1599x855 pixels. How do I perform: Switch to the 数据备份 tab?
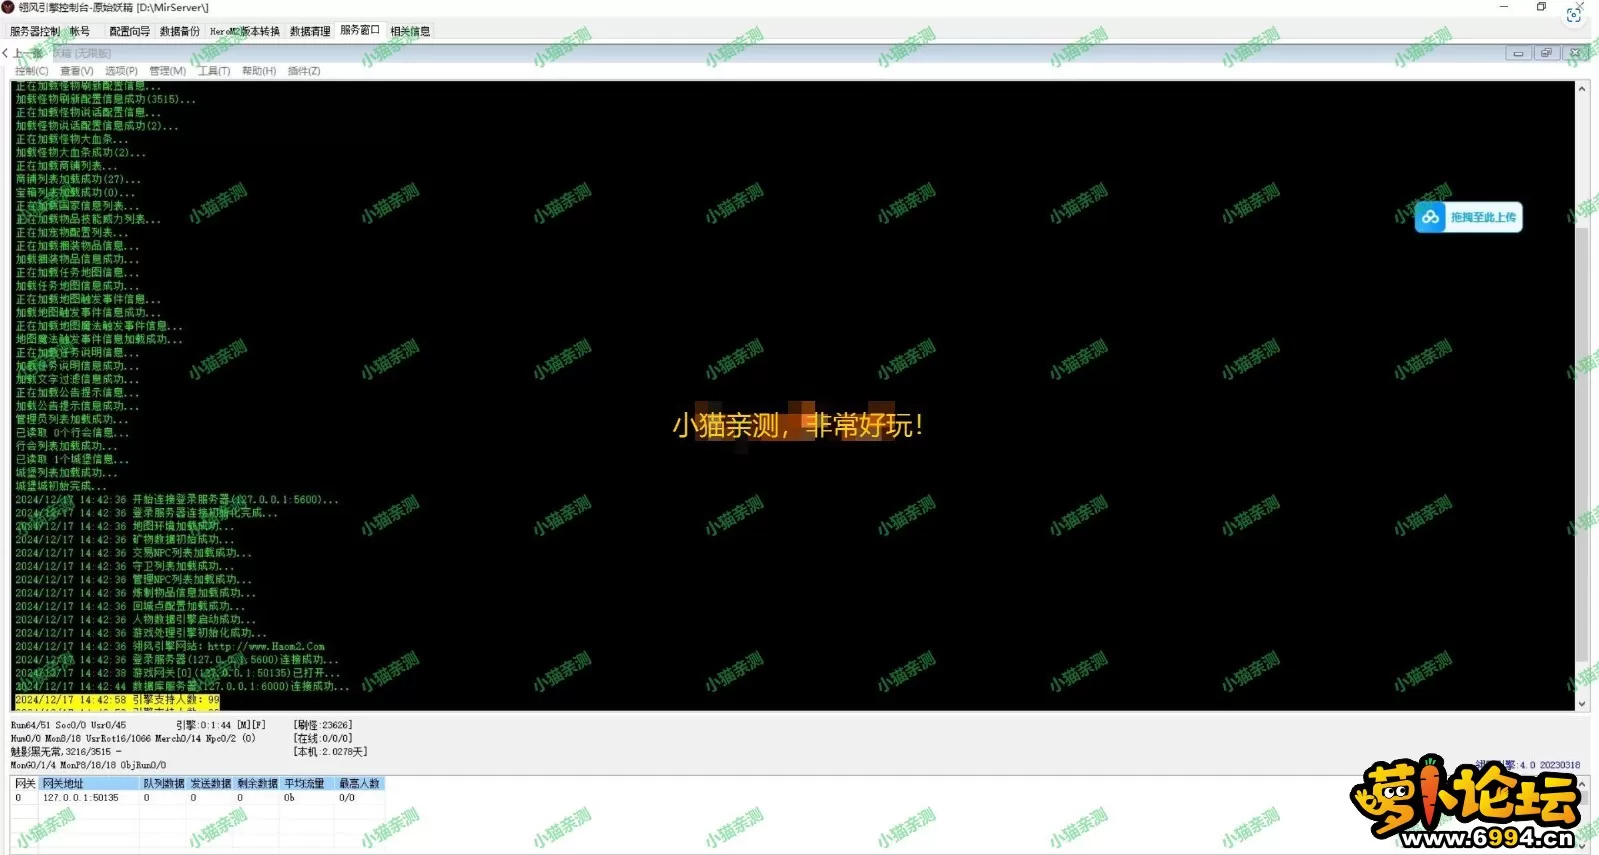pos(180,31)
